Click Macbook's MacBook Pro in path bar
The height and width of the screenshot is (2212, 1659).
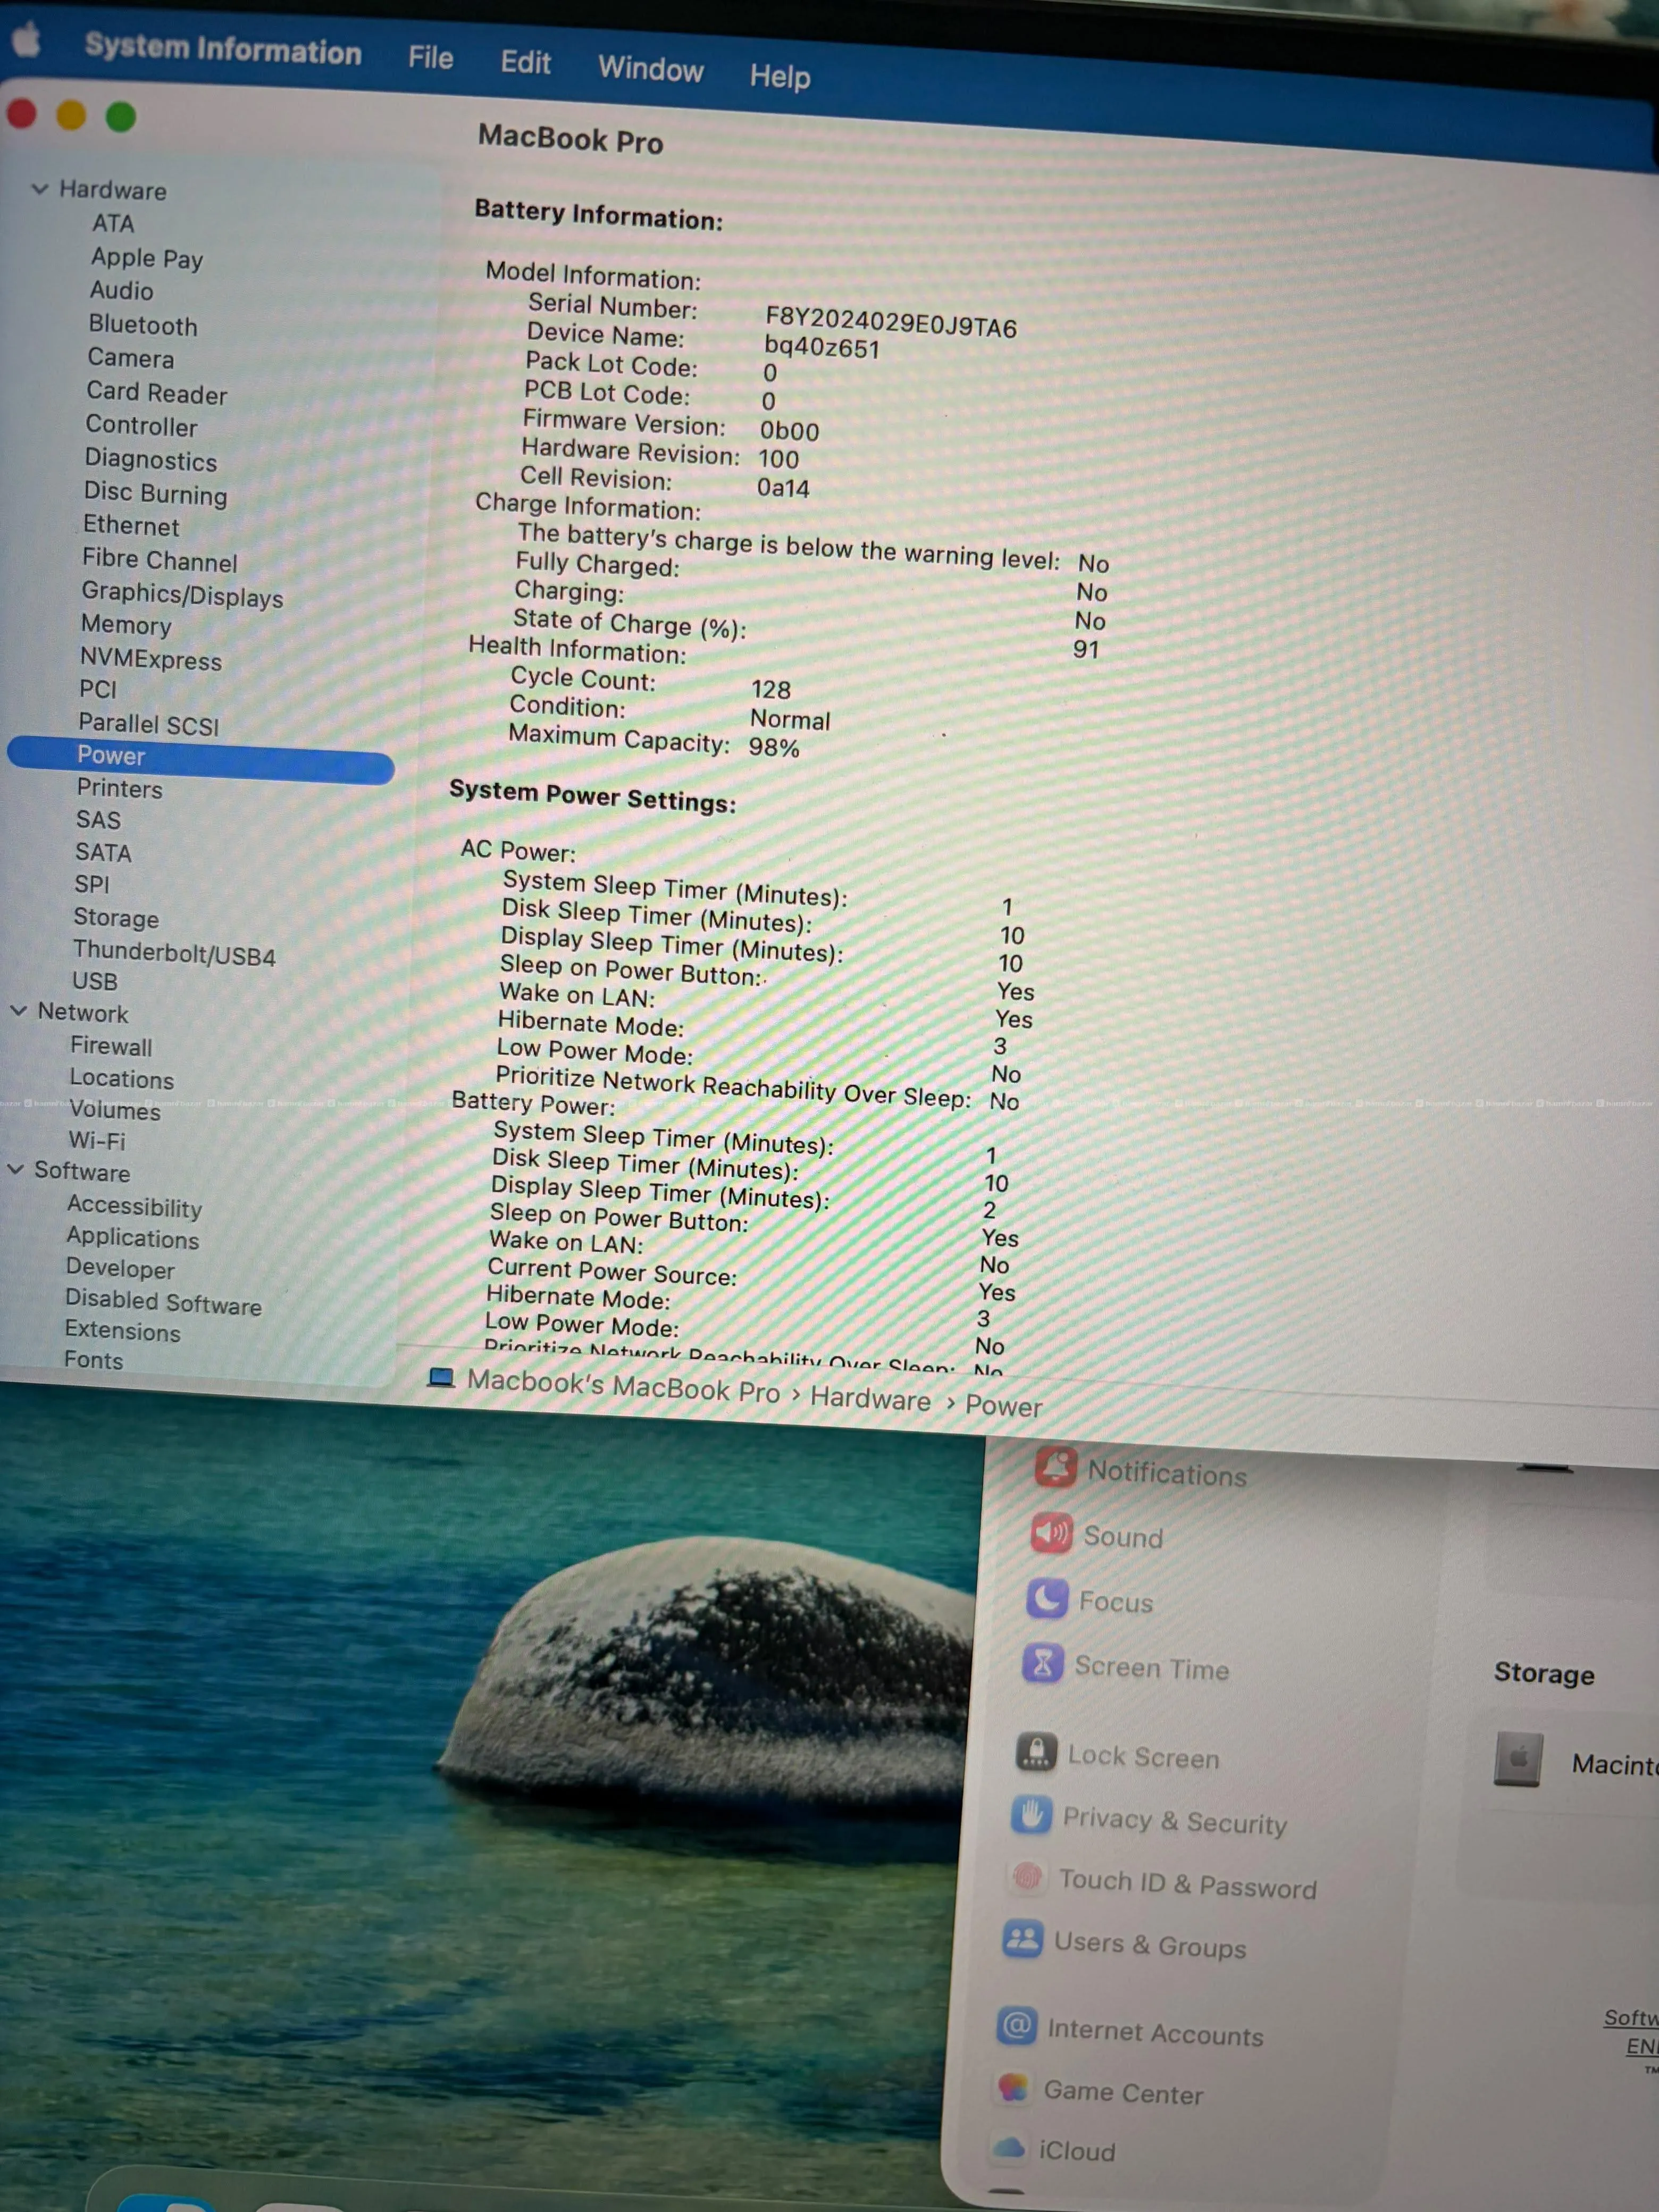[x=623, y=1387]
